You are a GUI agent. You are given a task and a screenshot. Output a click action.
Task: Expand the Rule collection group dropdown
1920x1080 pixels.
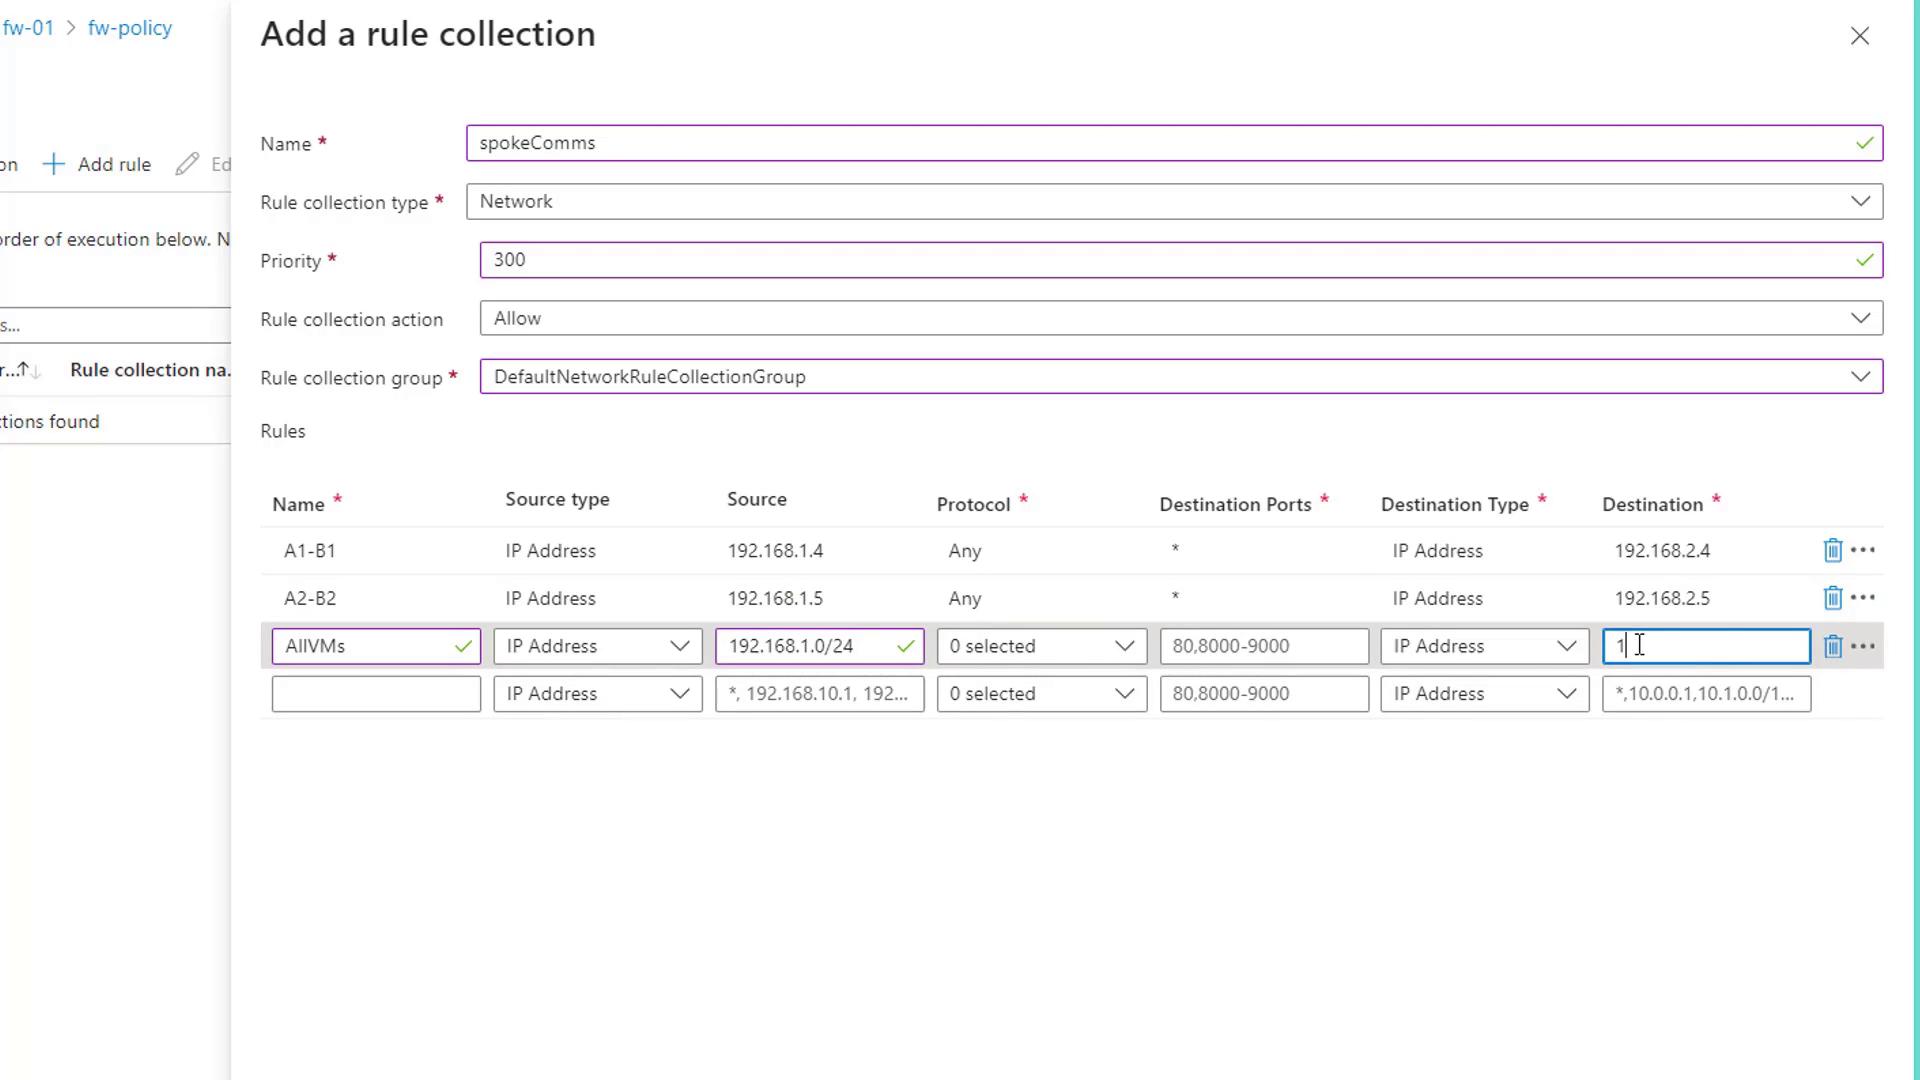click(1180, 377)
